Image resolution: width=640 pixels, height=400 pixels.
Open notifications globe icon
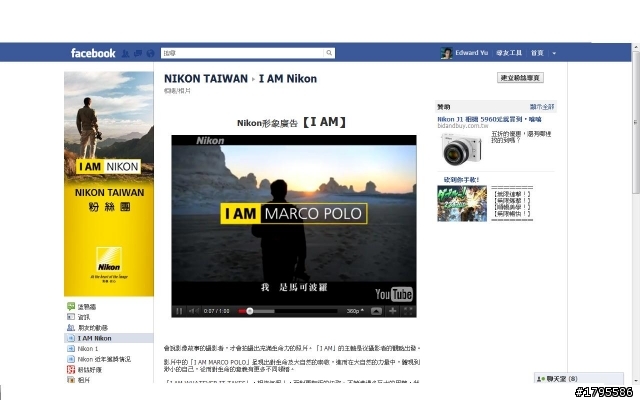point(150,53)
